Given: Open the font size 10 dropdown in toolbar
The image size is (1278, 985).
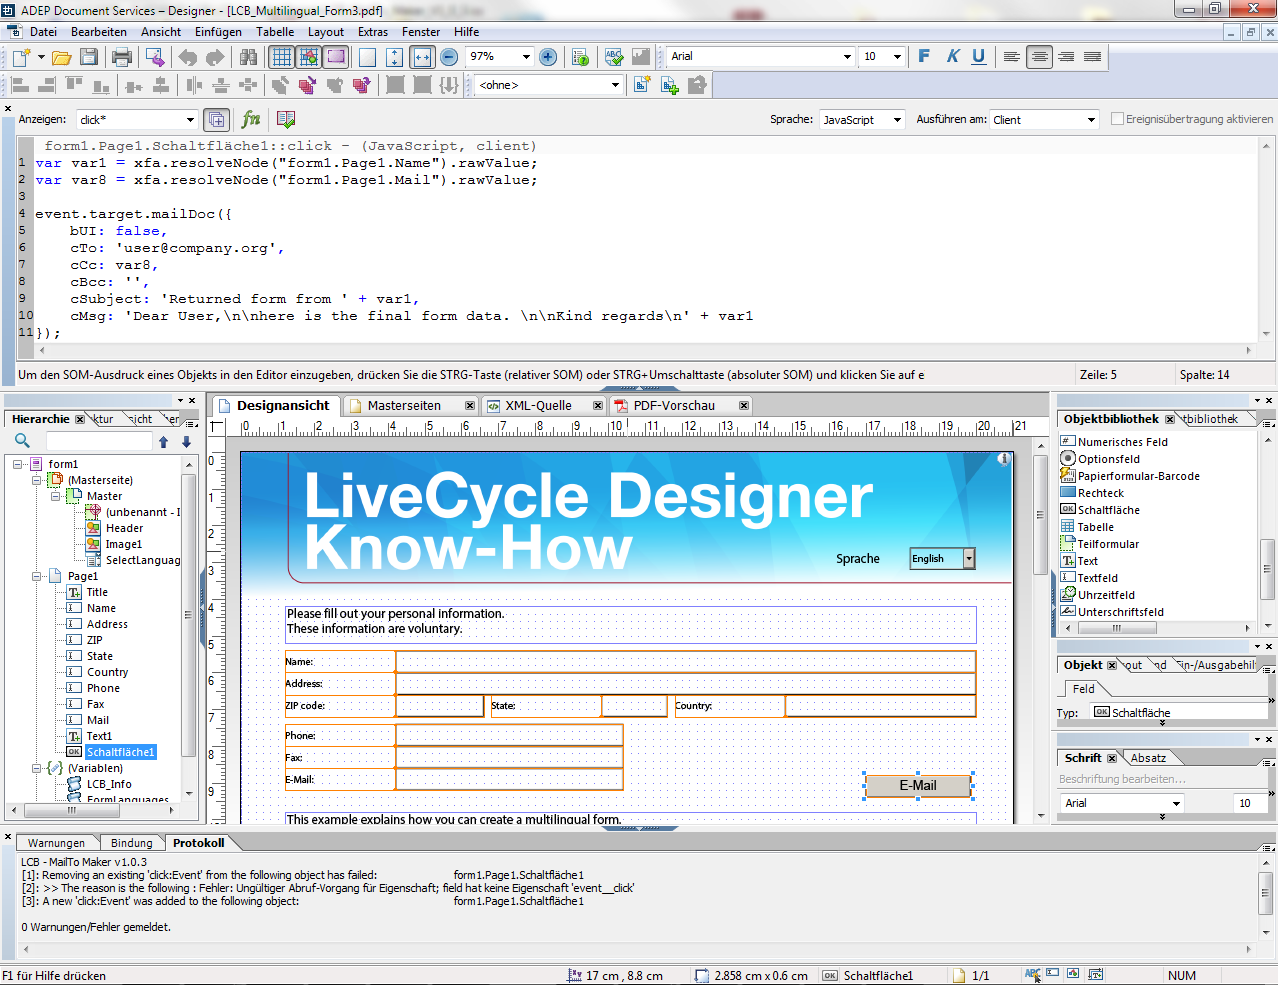Looking at the screenshot, I should click(x=897, y=57).
